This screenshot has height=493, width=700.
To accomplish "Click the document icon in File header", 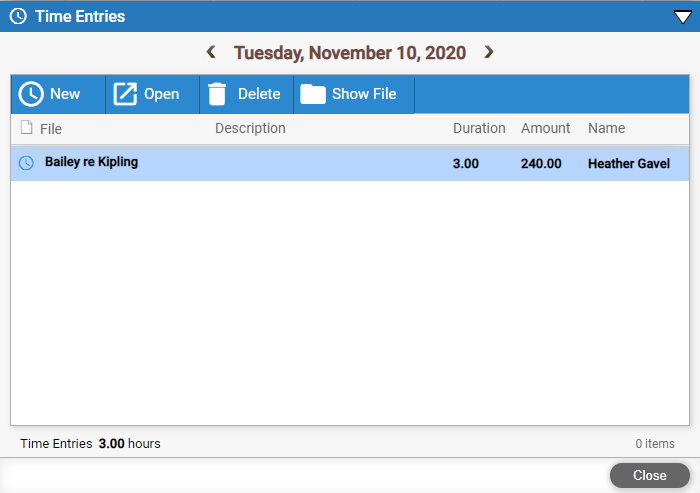I will pos(27,128).
